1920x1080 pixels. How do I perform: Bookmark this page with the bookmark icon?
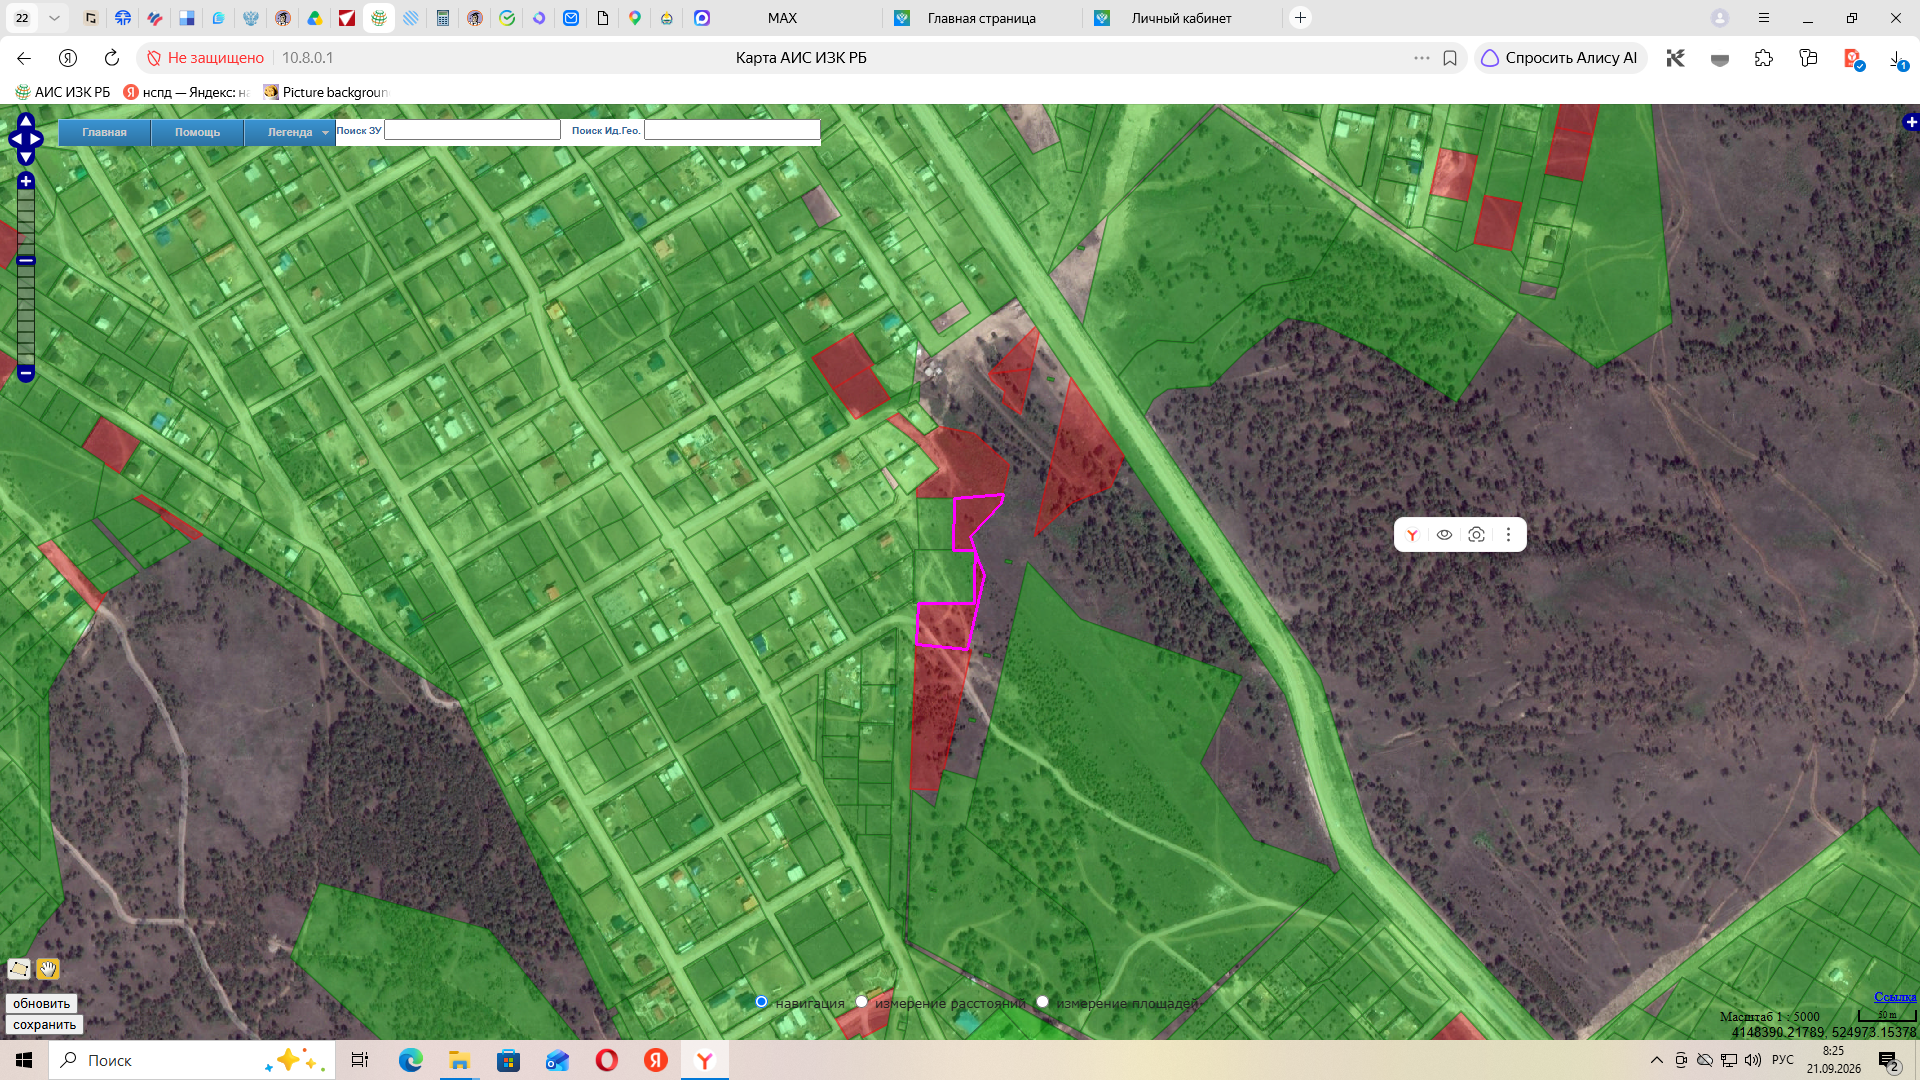pyautogui.click(x=1450, y=58)
